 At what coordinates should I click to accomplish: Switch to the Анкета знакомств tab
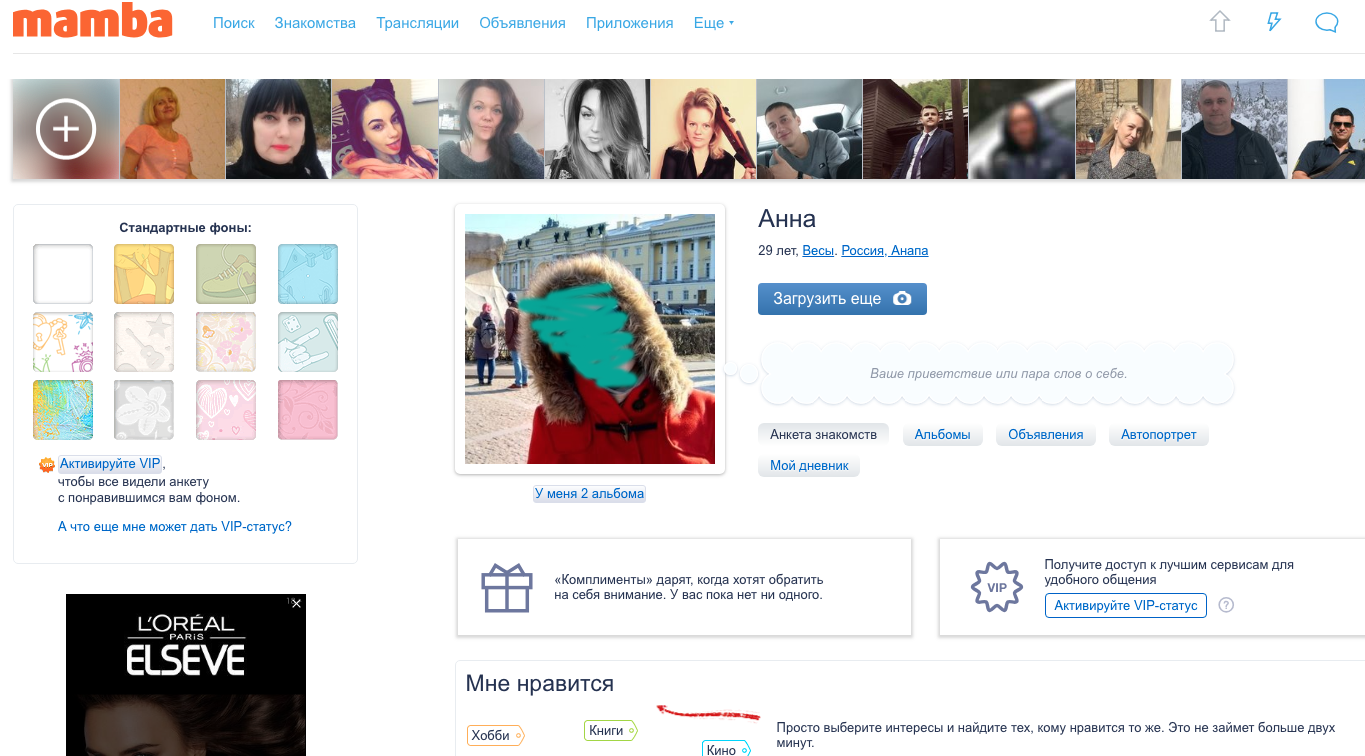click(823, 435)
